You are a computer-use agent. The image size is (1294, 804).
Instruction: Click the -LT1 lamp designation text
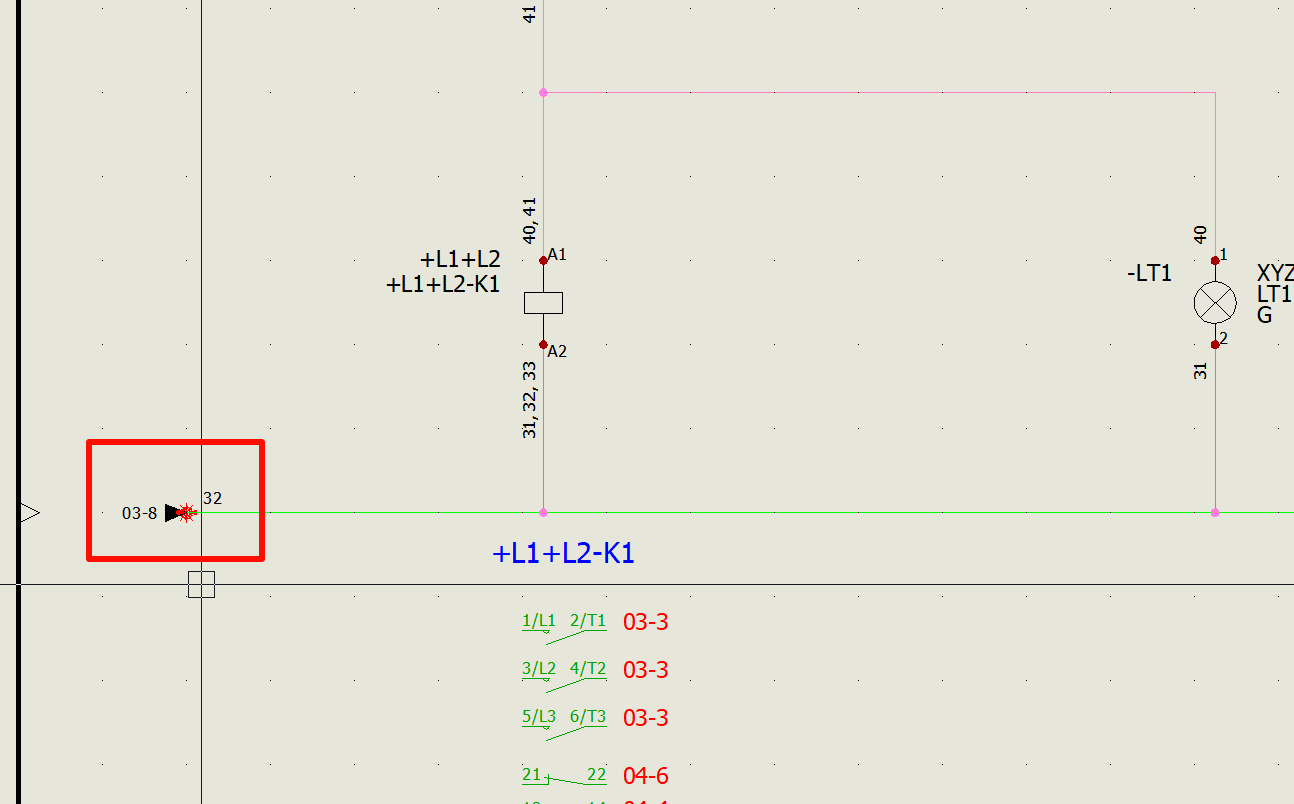pyautogui.click(x=1149, y=273)
